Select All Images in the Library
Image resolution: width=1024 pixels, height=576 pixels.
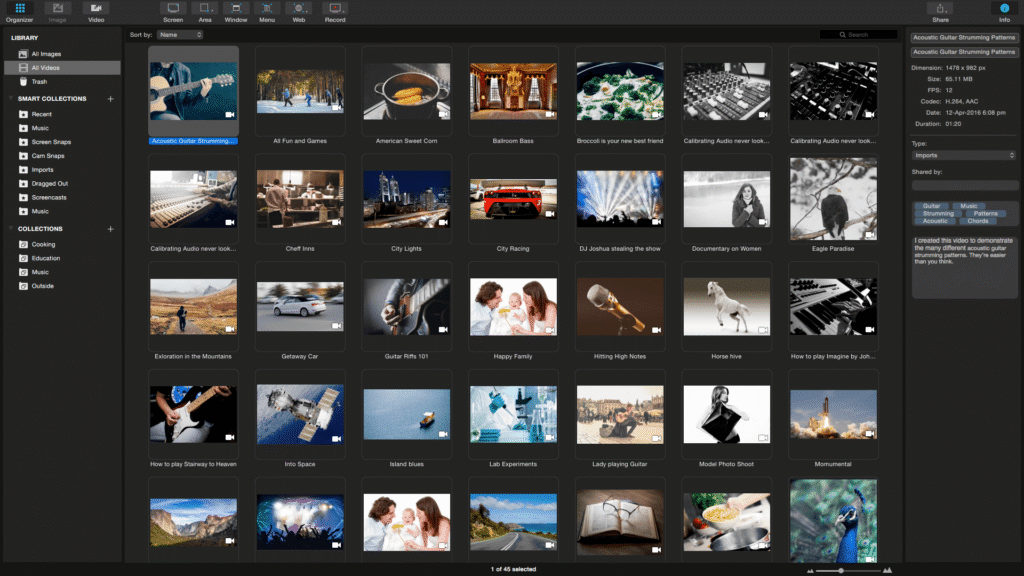pyautogui.click(x=46, y=54)
